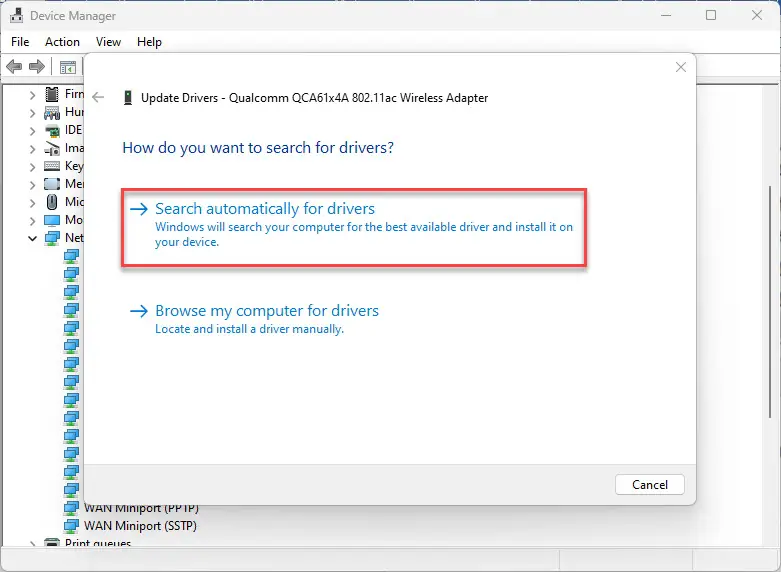Open the Action menu
Screen dimensions: 781x572
62,42
